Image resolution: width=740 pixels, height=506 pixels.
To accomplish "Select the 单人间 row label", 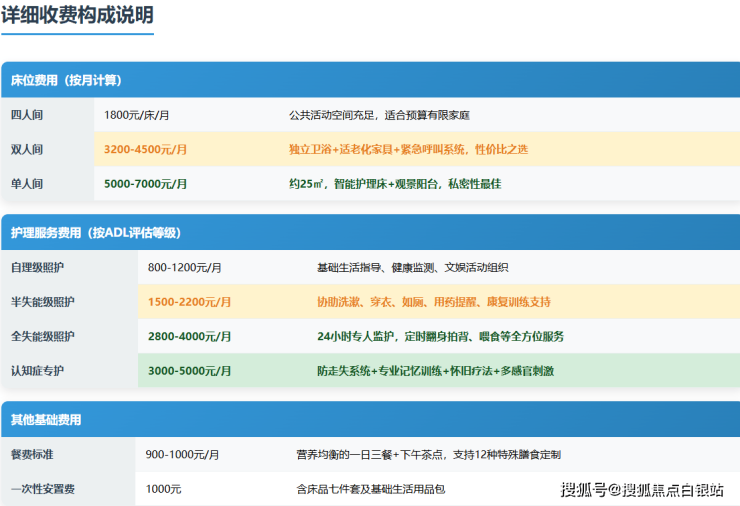I will click(x=27, y=184).
